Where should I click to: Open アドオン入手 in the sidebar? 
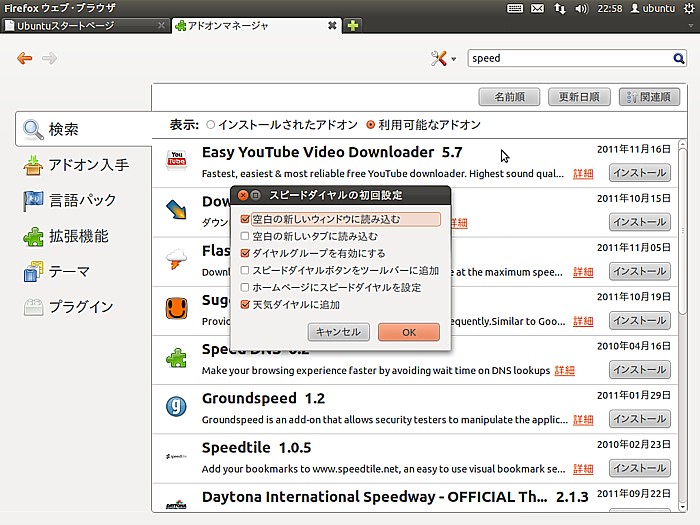76,165
